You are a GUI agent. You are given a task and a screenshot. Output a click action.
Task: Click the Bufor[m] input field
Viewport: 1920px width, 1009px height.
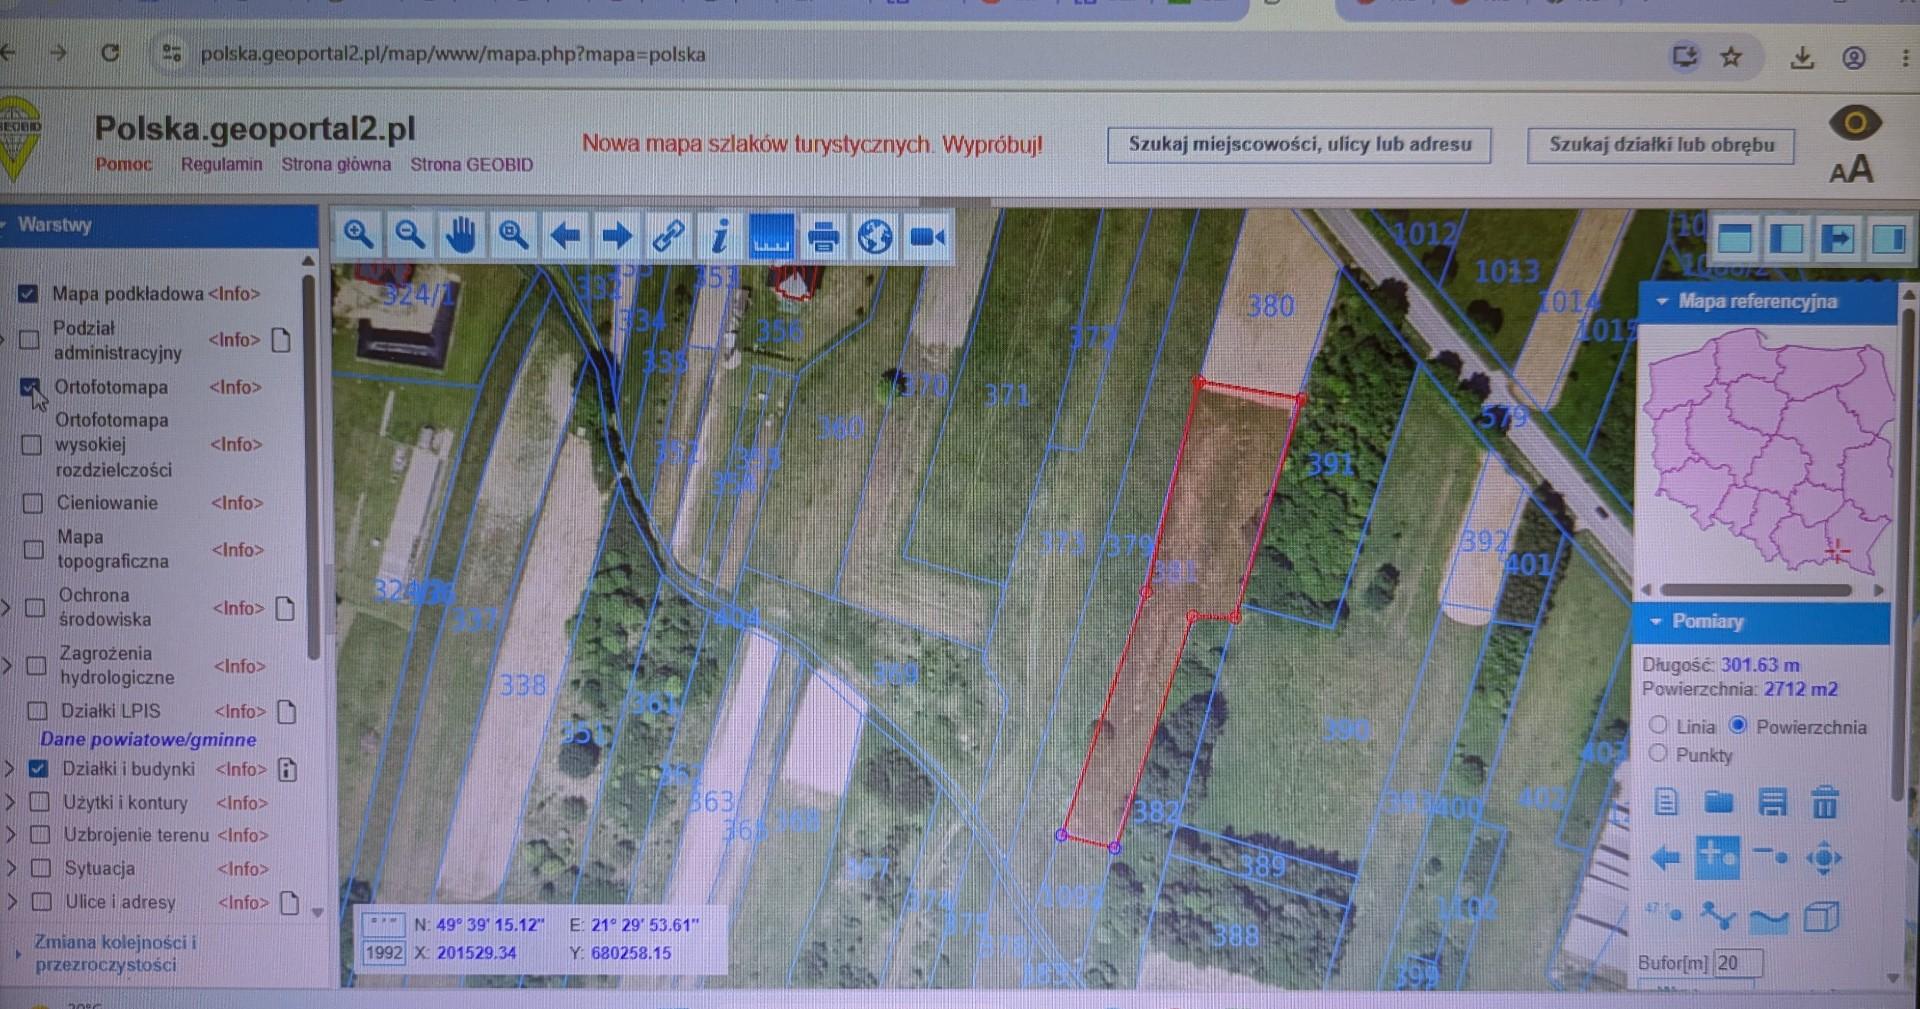(1737, 963)
